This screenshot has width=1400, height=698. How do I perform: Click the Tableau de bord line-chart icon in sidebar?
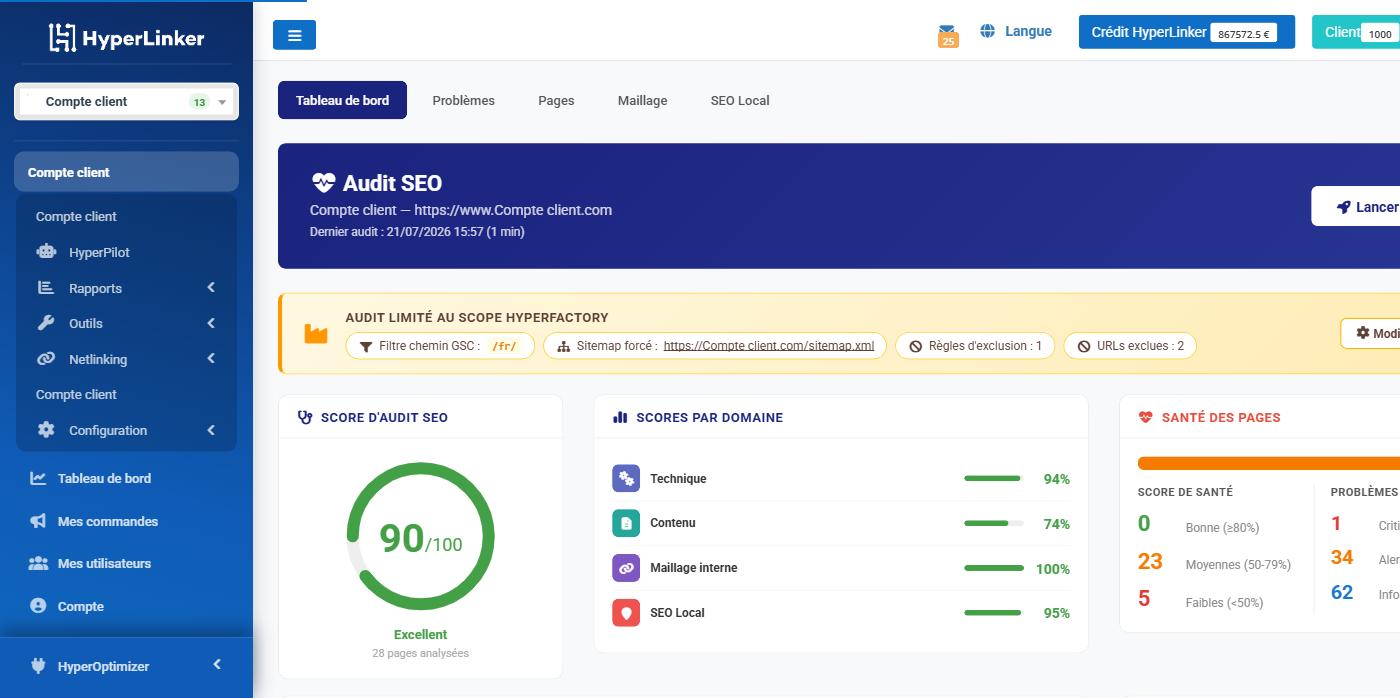pyautogui.click(x=38, y=478)
